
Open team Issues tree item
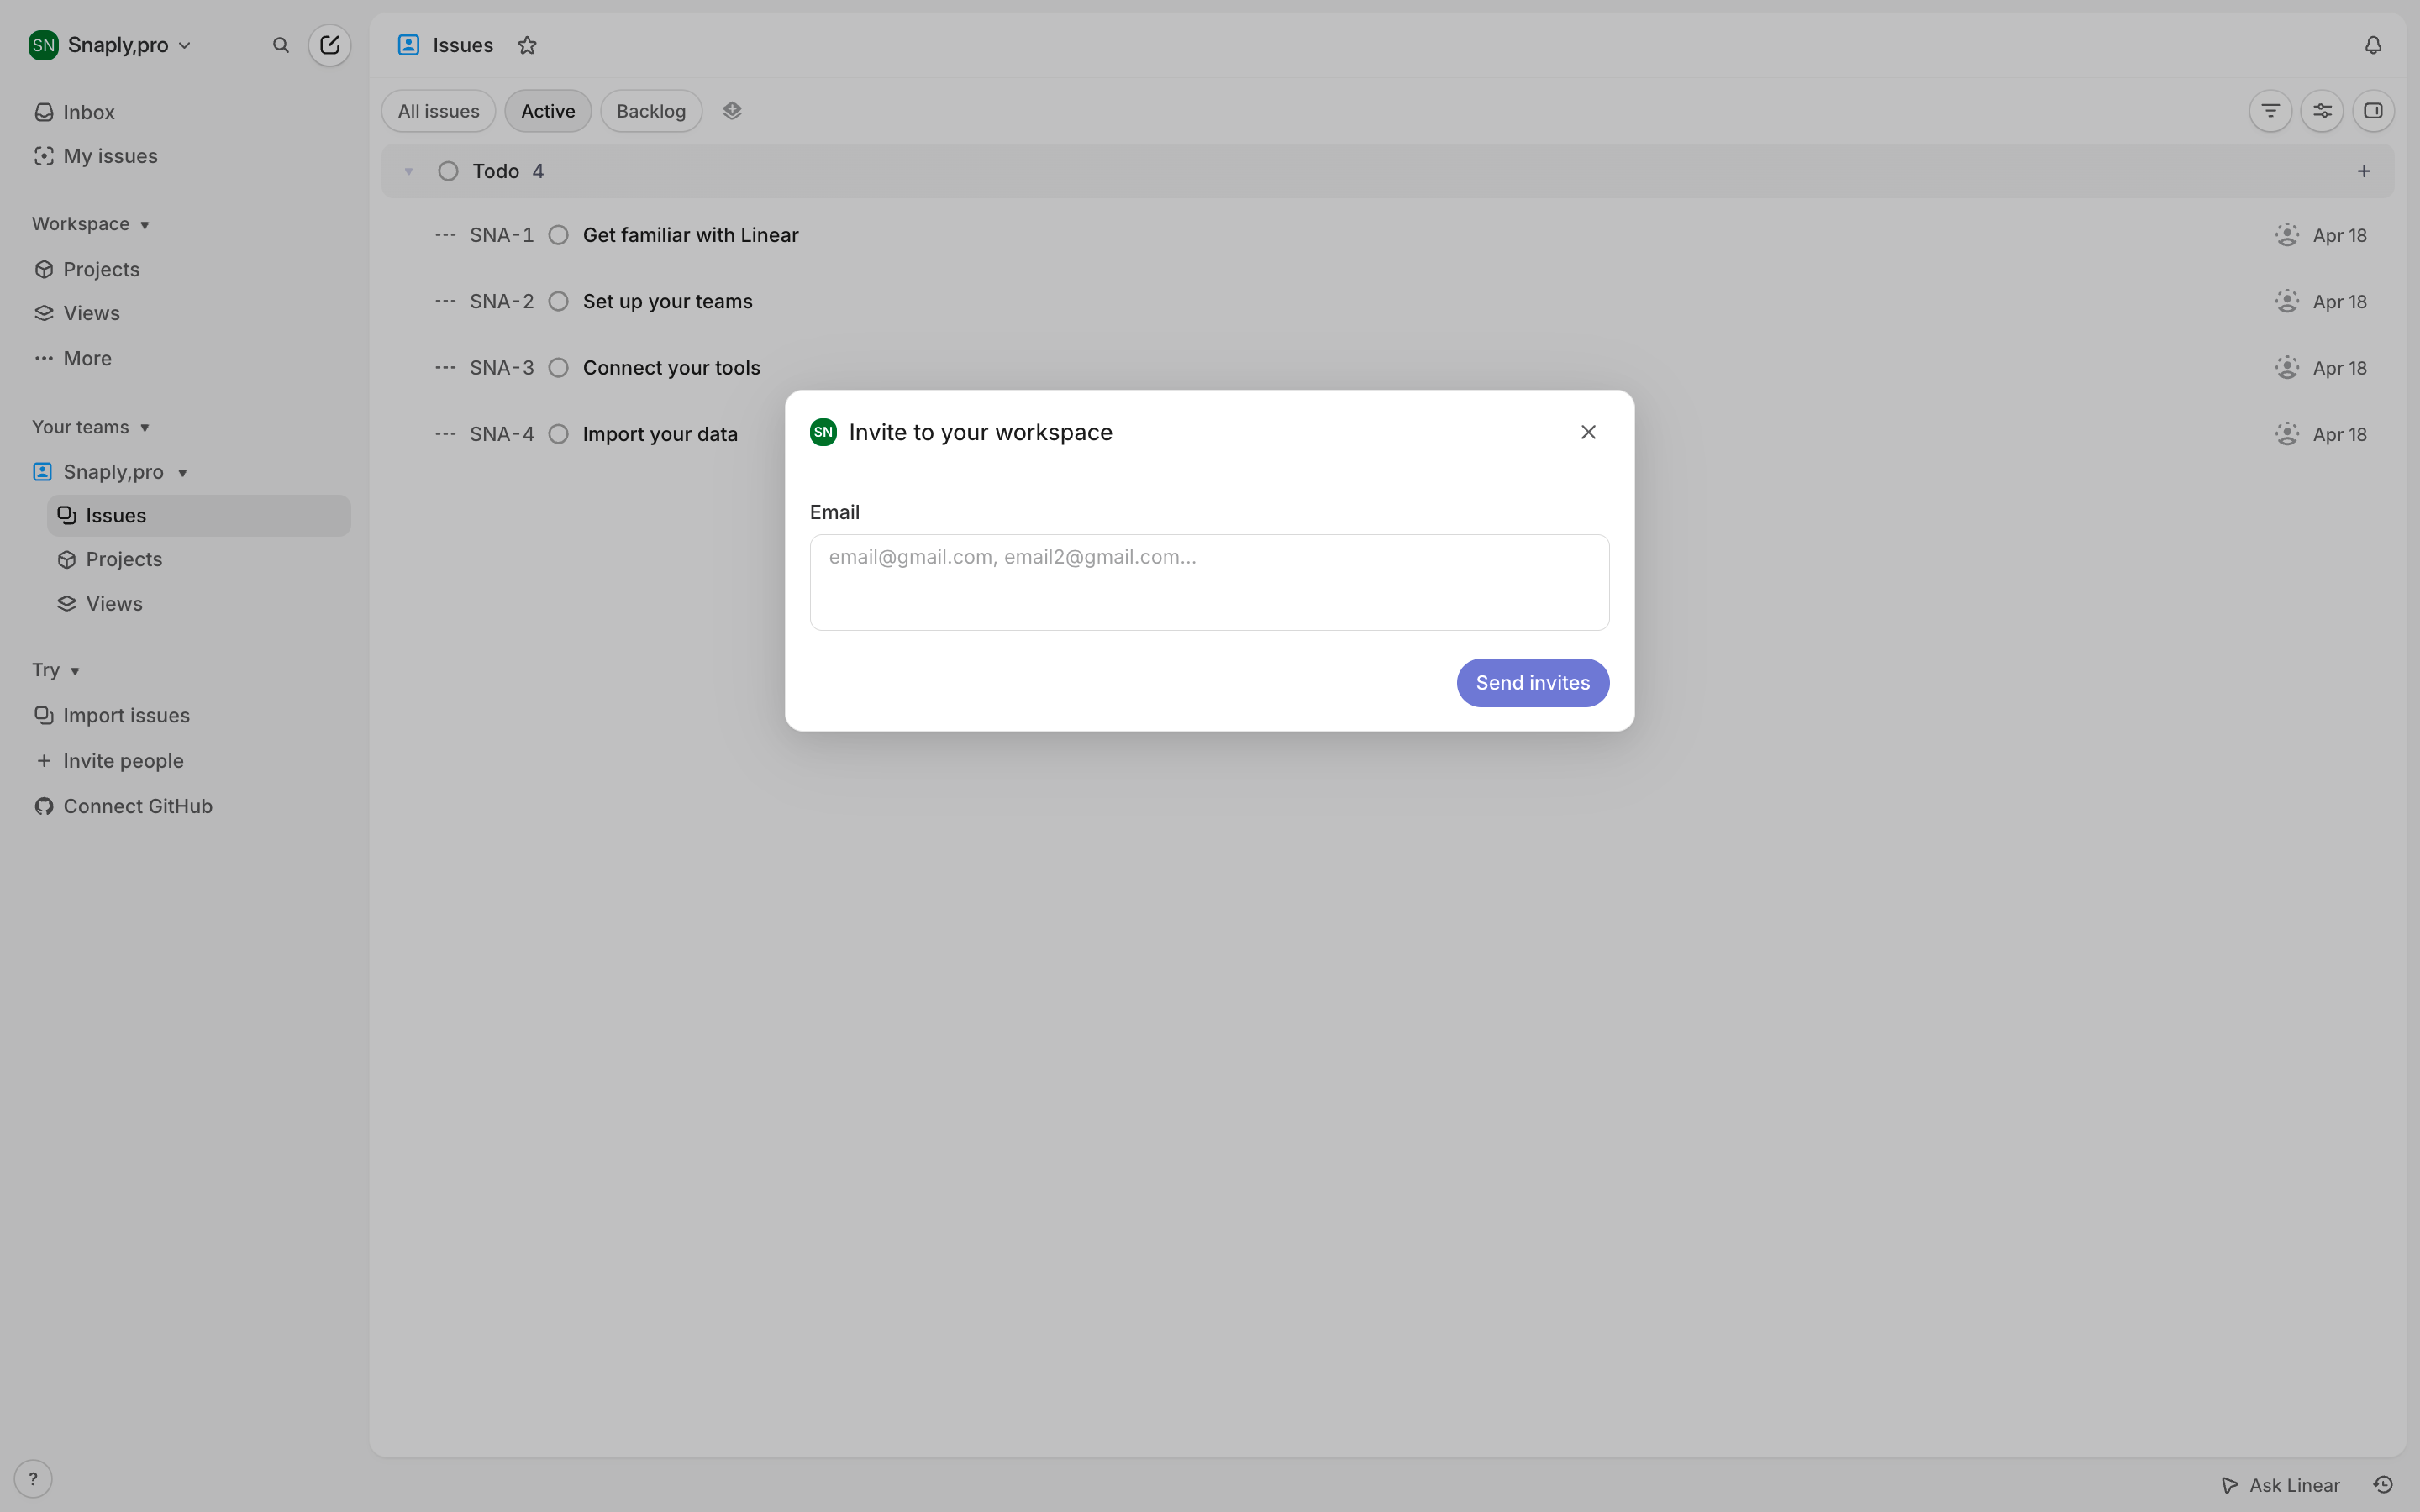[199, 516]
